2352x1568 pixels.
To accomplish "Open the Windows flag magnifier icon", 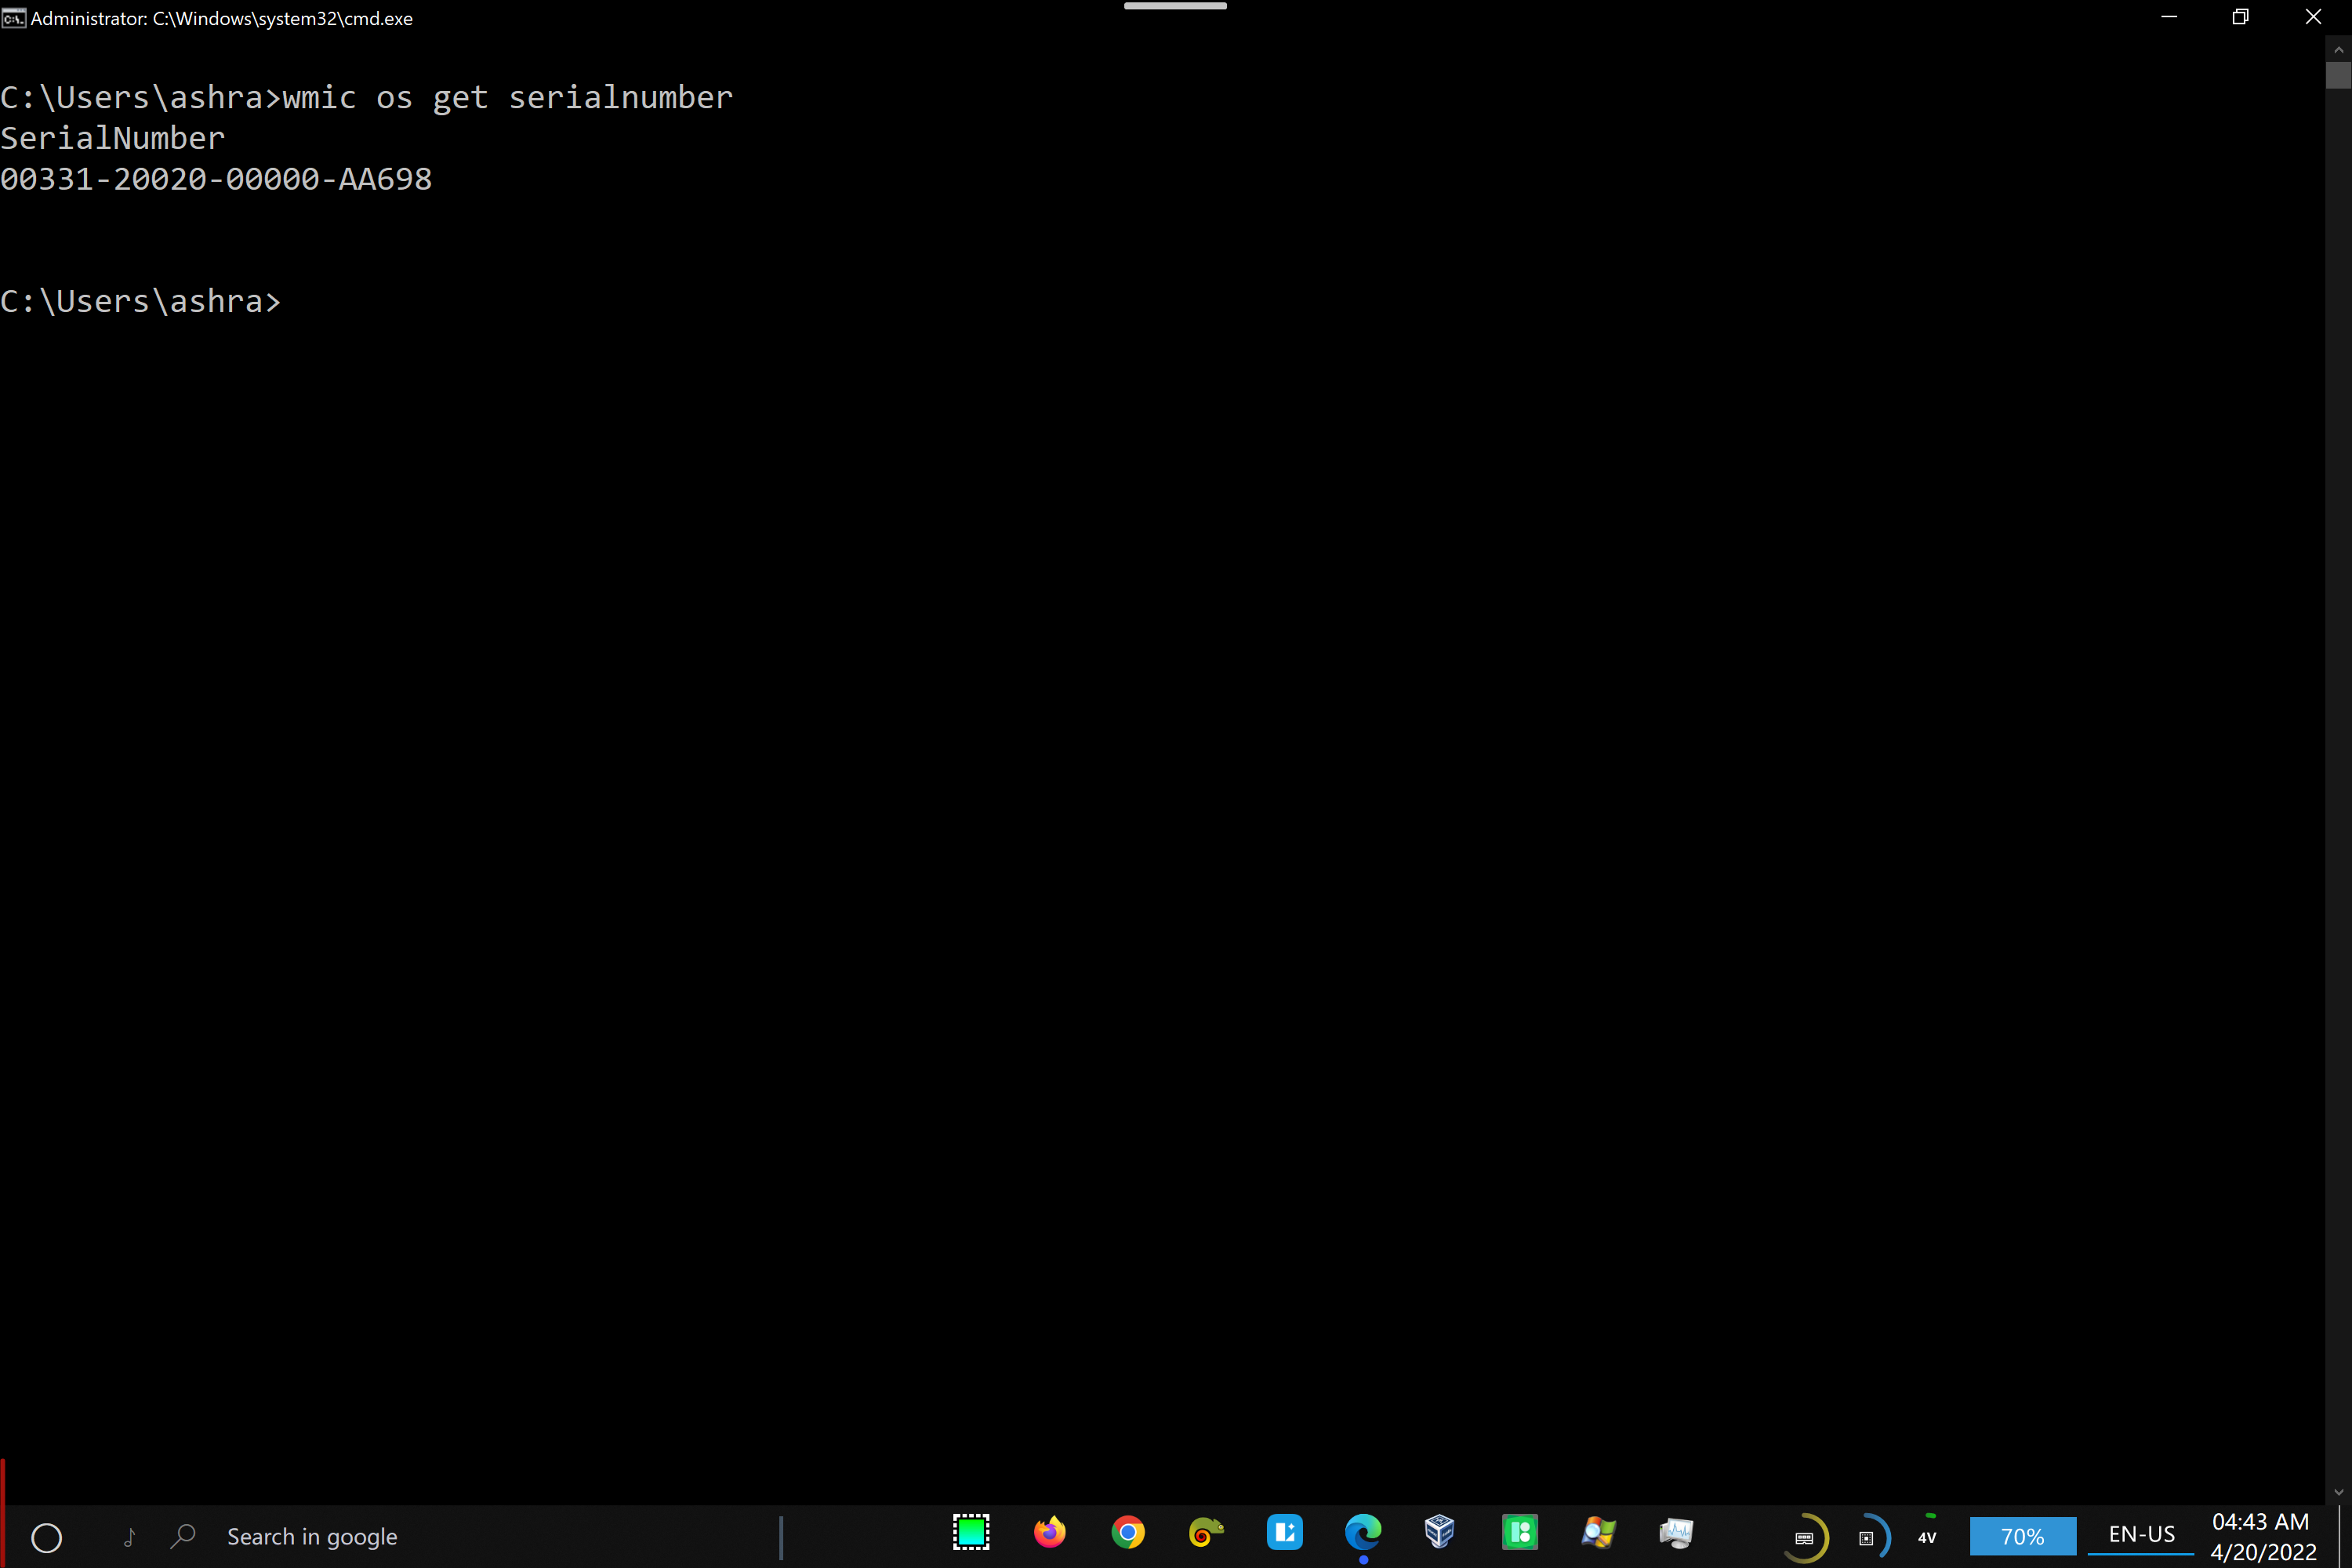I will click(x=1598, y=1533).
